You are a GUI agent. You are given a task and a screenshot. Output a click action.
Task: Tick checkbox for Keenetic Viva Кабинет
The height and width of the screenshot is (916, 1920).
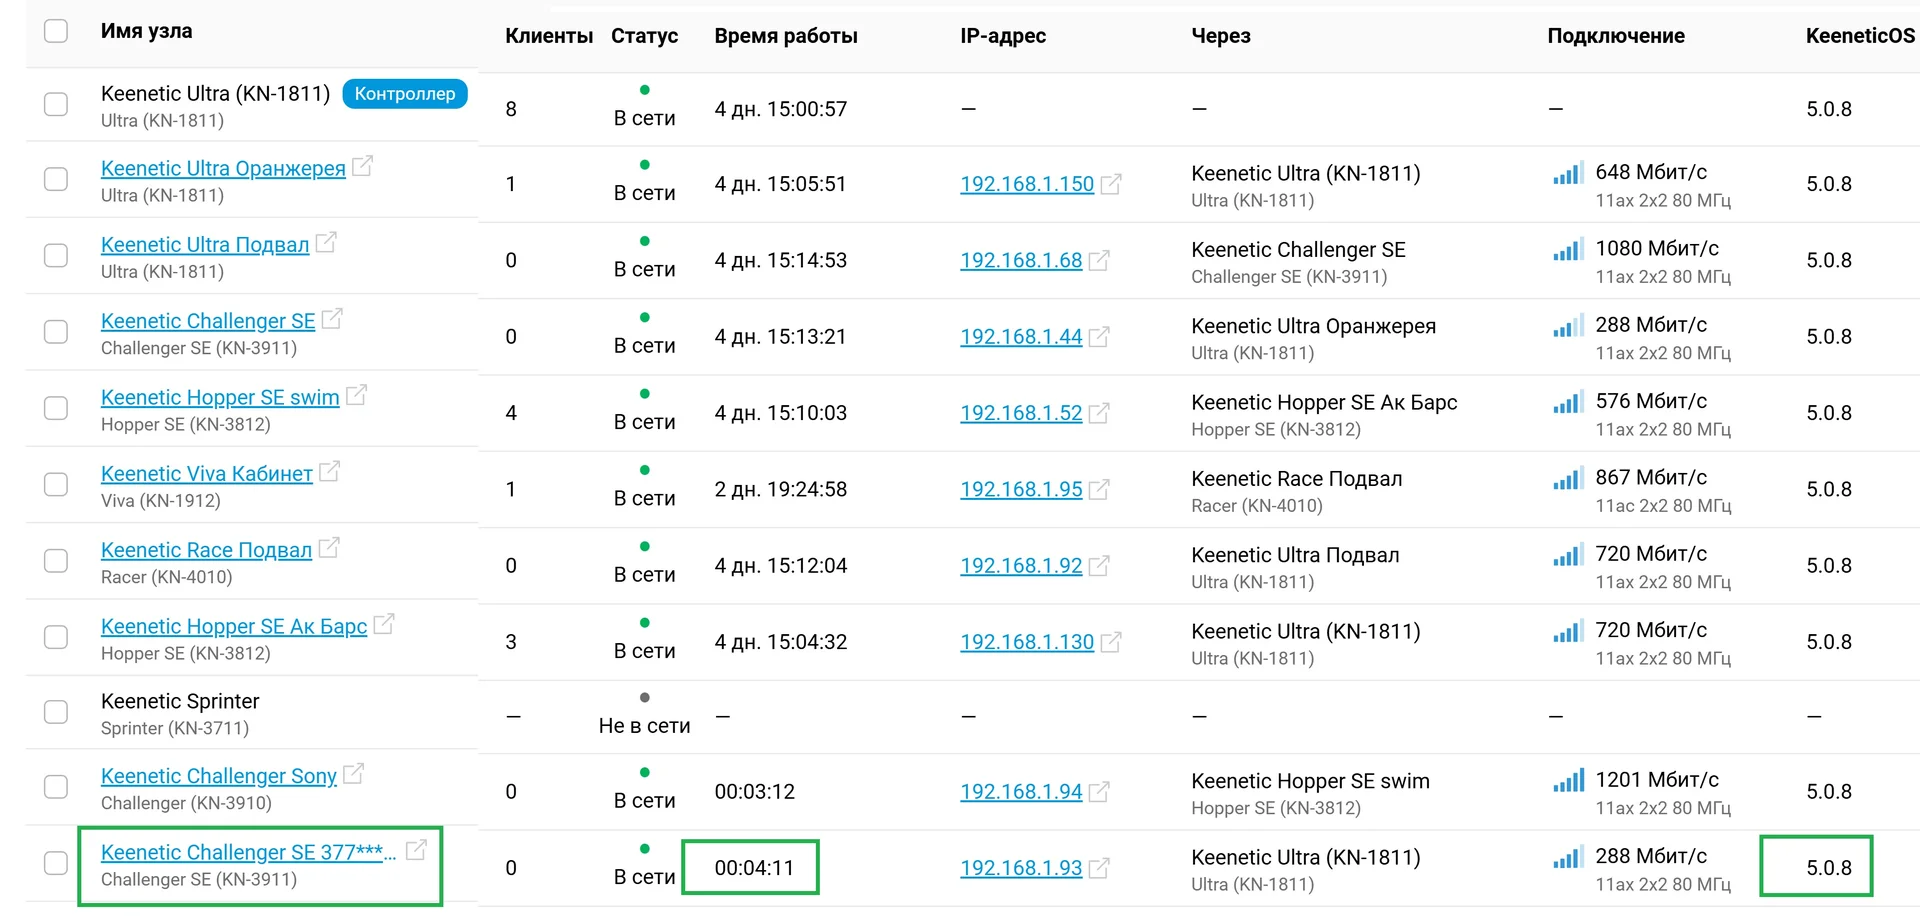pos(56,484)
